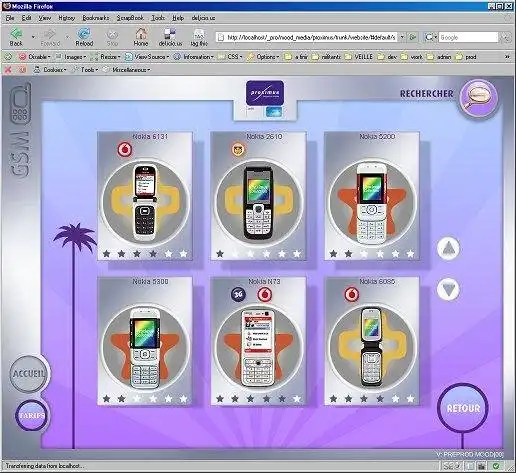516x473 pixels.
Task: Open the del.icio.us menu
Action: click(203, 18)
